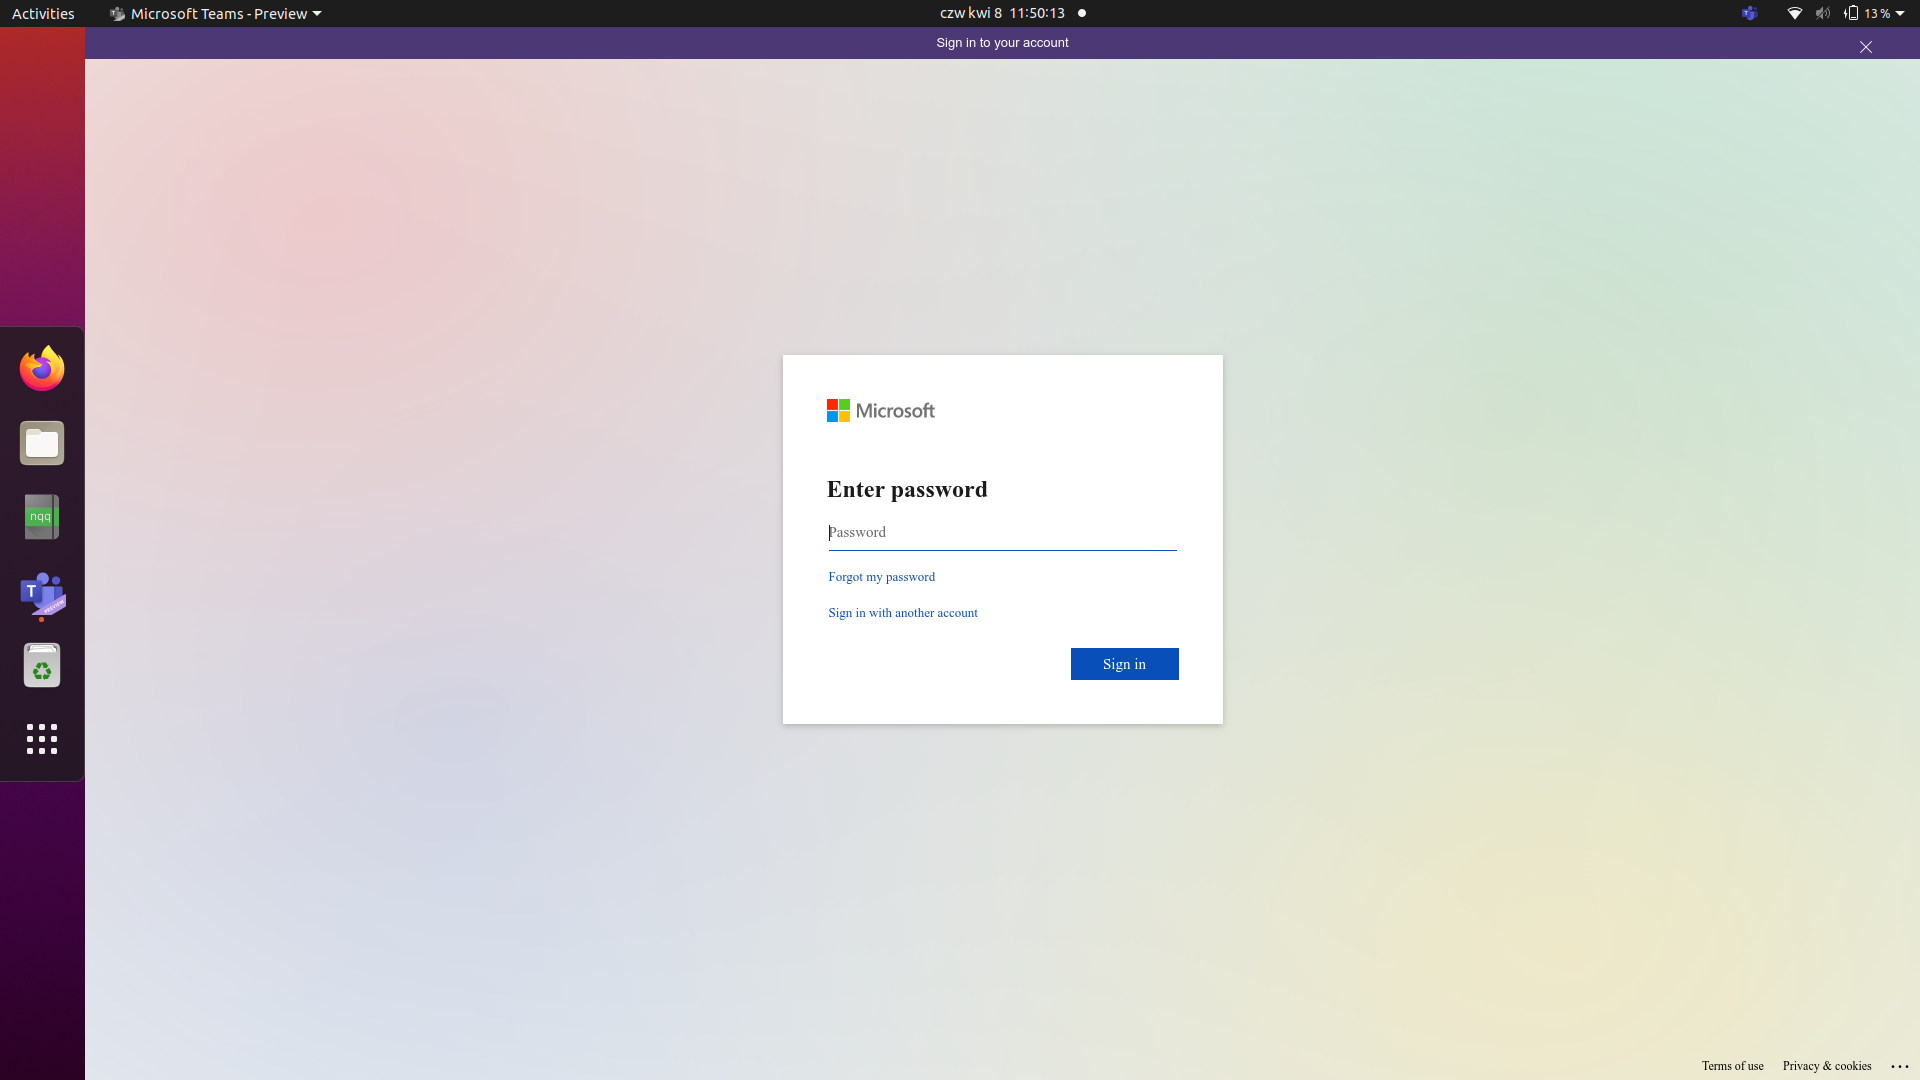The width and height of the screenshot is (1920, 1080).
Task: Close the Sign in to your account window
Action: pyautogui.click(x=1865, y=47)
